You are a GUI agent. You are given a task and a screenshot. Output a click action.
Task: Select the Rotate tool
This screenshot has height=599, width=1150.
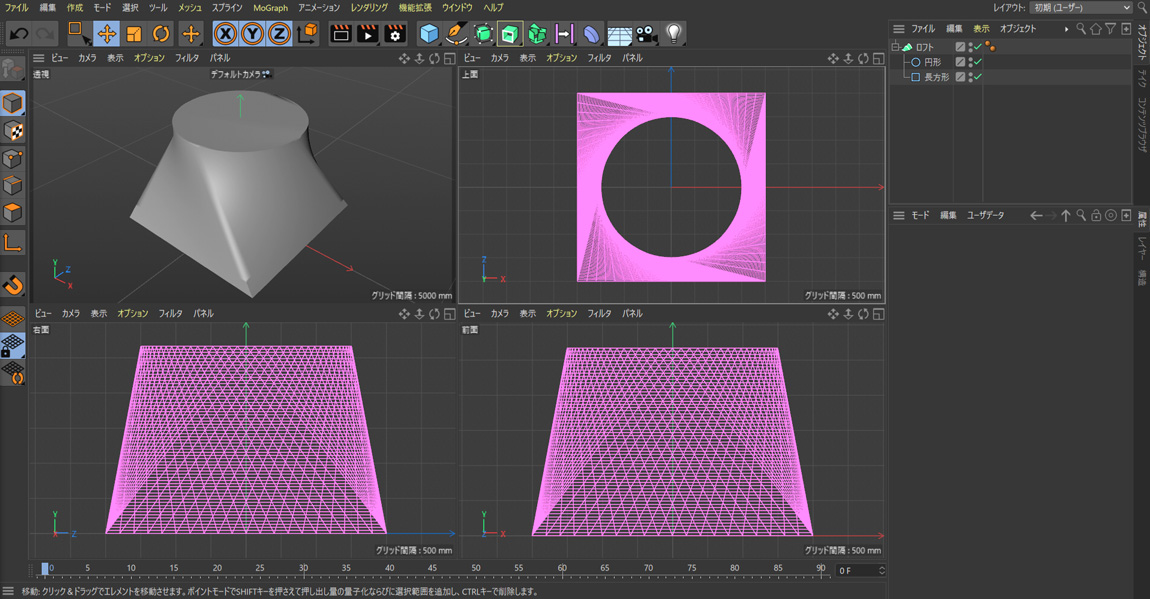pyautogui.click(x=161, y=34)
